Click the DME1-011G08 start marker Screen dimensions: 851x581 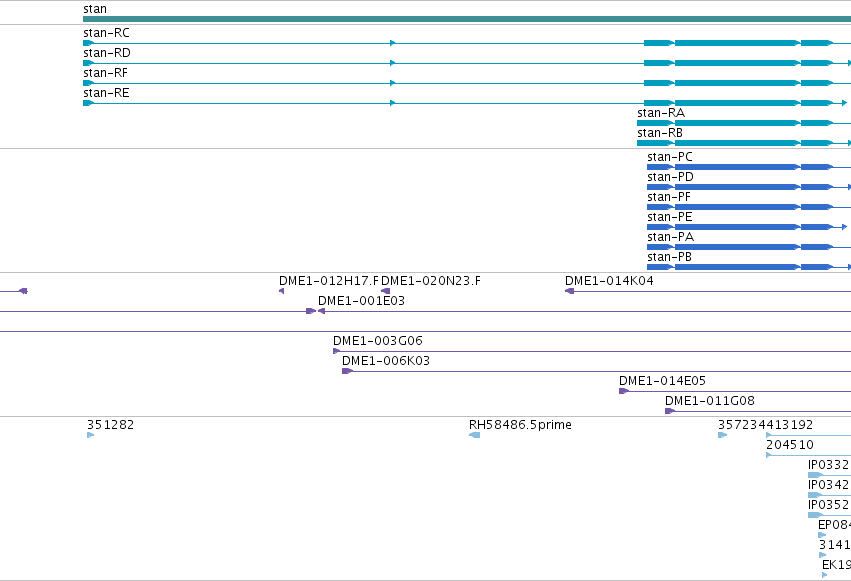tap(670, 412)
